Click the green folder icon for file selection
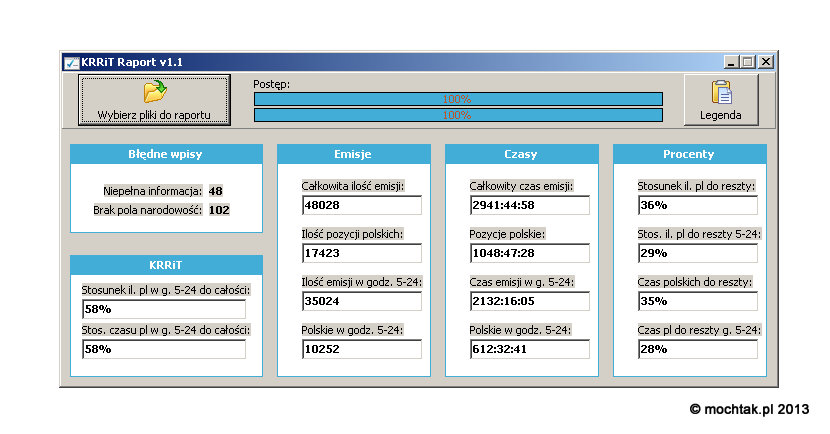 (x=155, y=92)
